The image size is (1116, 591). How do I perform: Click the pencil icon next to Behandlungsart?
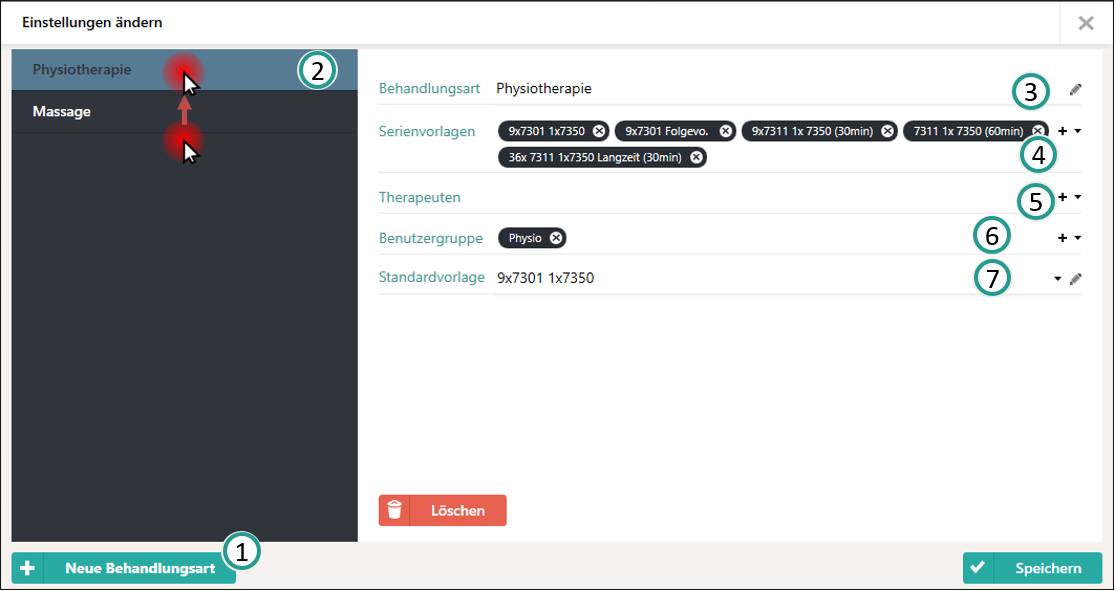click(x=1075, y=89)
